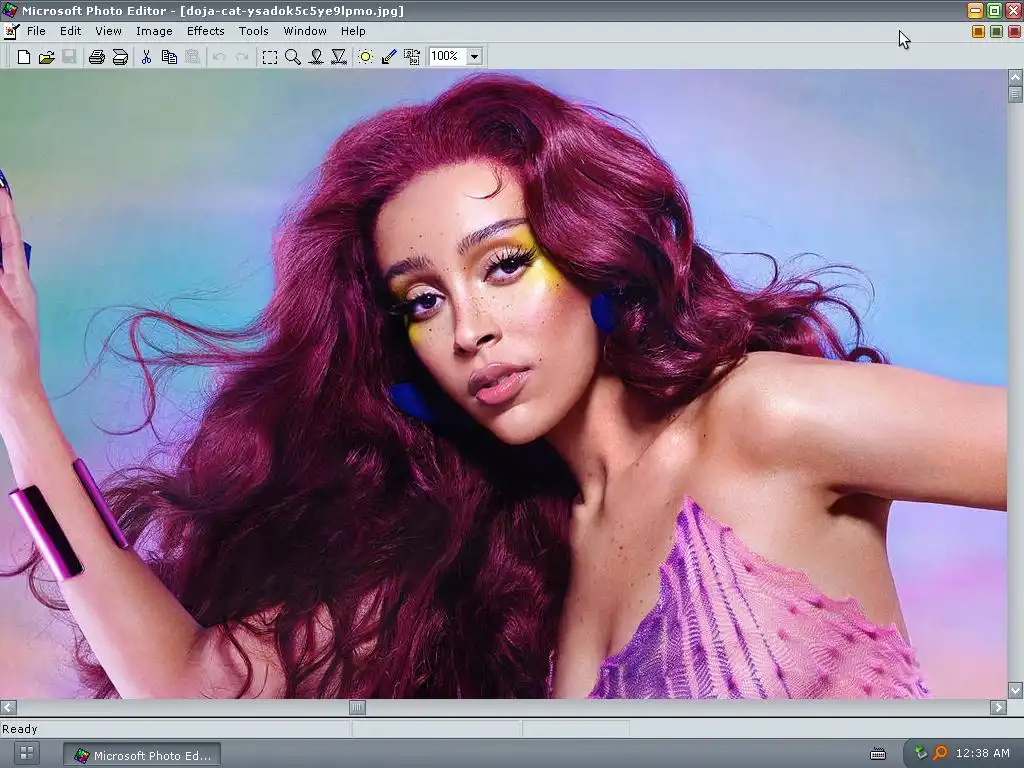Open the Image menu
Image resolution: width=1024 pixels, height=768 pixels.
tap(154, 31)
